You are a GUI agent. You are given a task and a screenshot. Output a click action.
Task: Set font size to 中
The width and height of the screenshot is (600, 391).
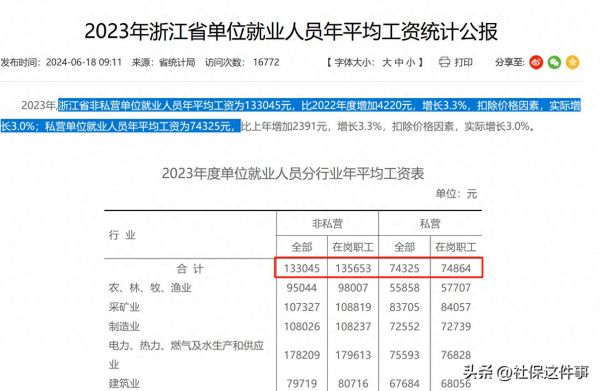399,62
